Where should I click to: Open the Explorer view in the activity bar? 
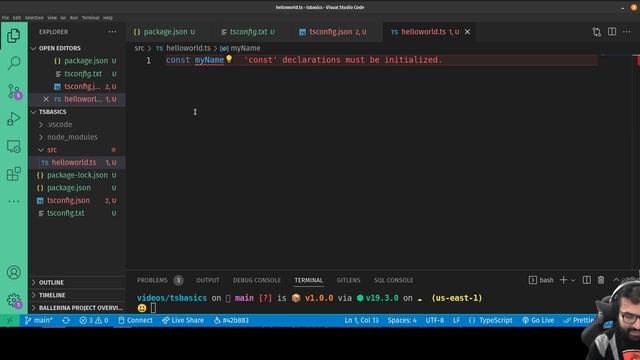tap(13, 36)
